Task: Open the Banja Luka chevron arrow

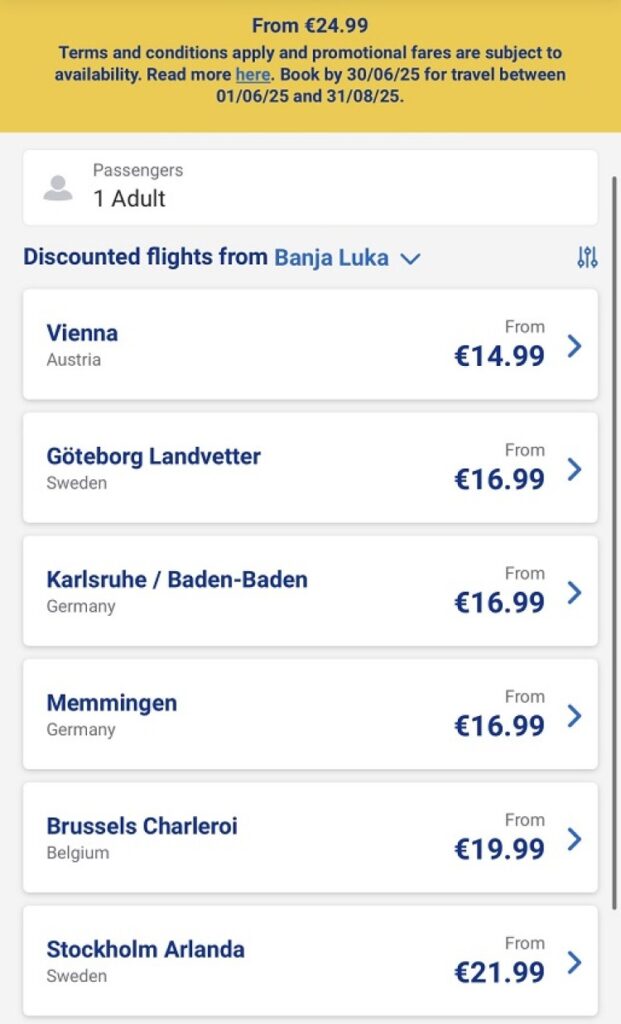Action: point(410,258)
